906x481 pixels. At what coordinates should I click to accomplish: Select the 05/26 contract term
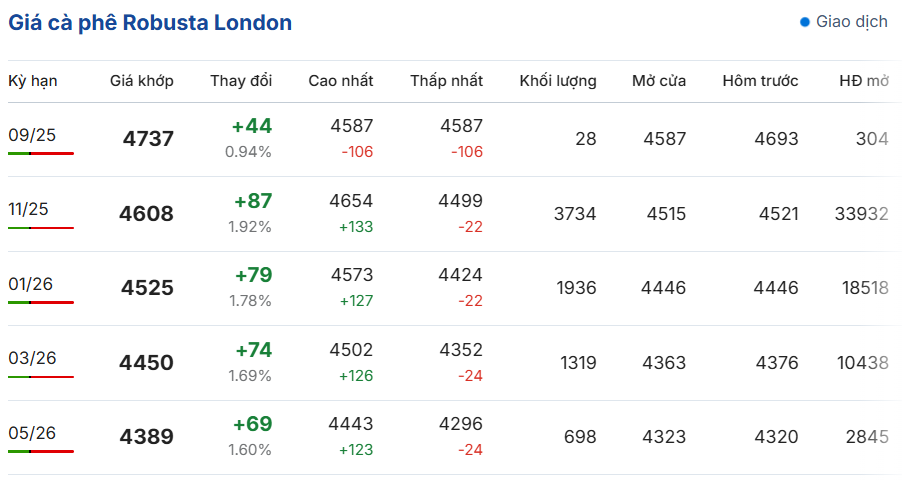[32, 433]
